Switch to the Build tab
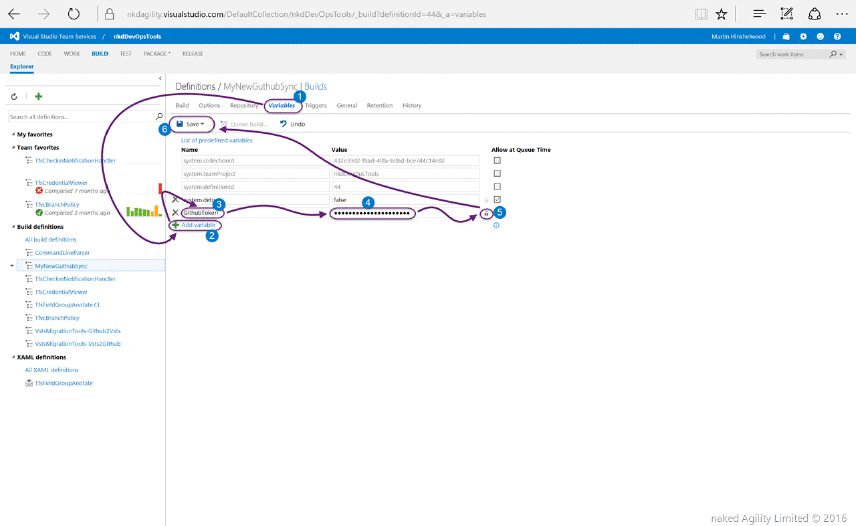This screenshot has width=856, height=526. [182, 105]
